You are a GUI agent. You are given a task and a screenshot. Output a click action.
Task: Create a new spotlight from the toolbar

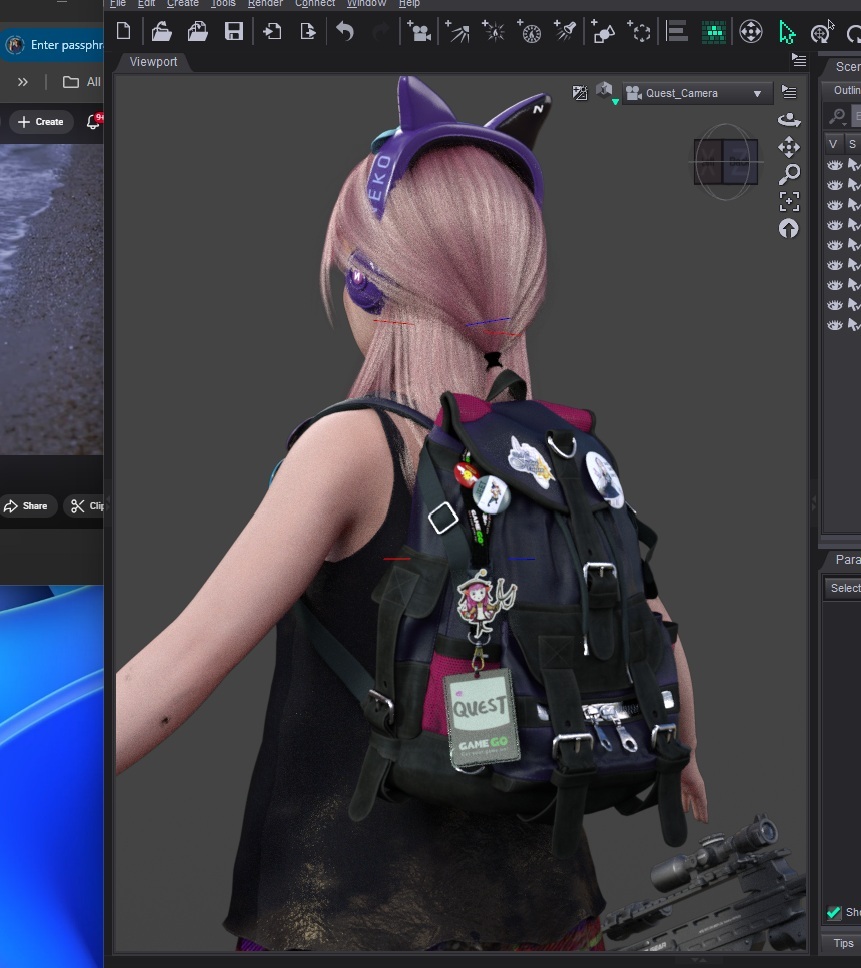tap(566, 32)
